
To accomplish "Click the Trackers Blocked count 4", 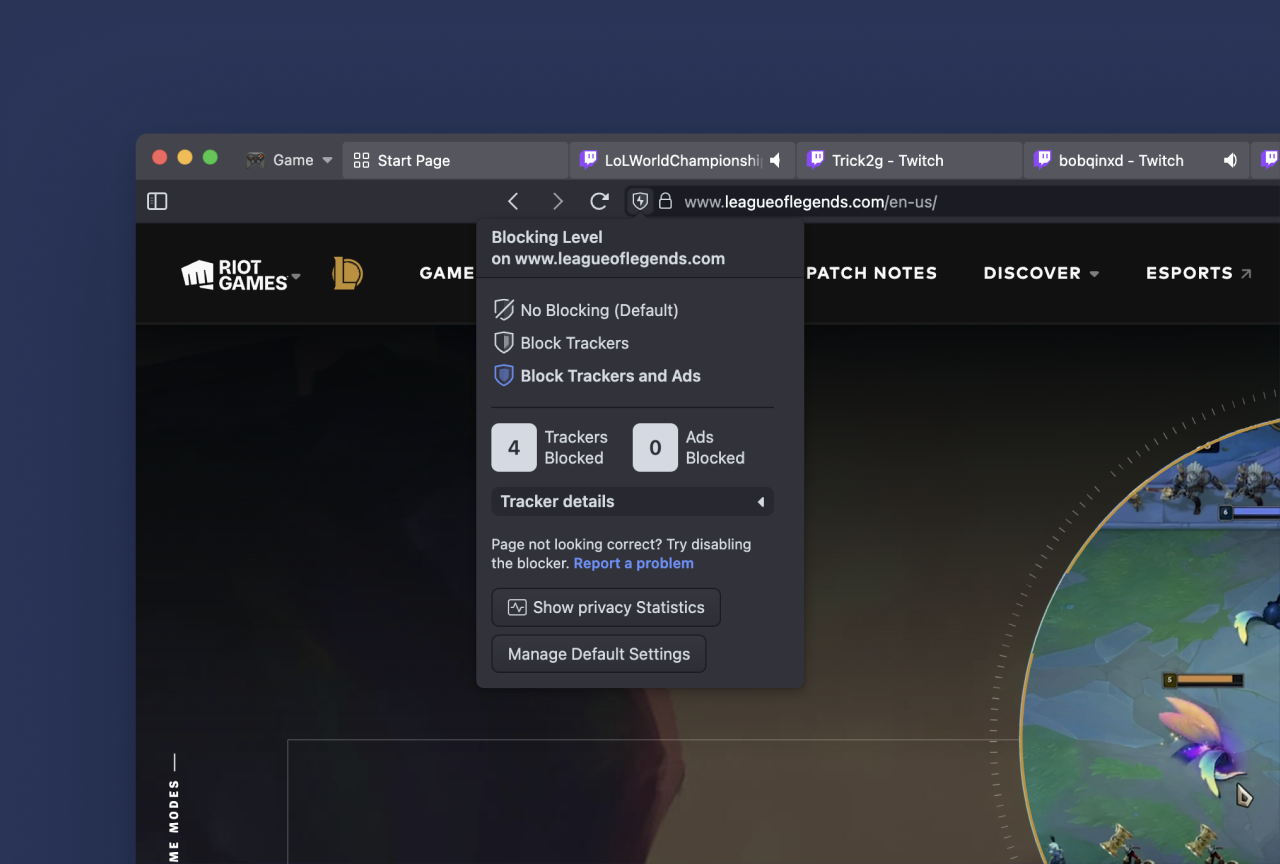I will point(514,448).
